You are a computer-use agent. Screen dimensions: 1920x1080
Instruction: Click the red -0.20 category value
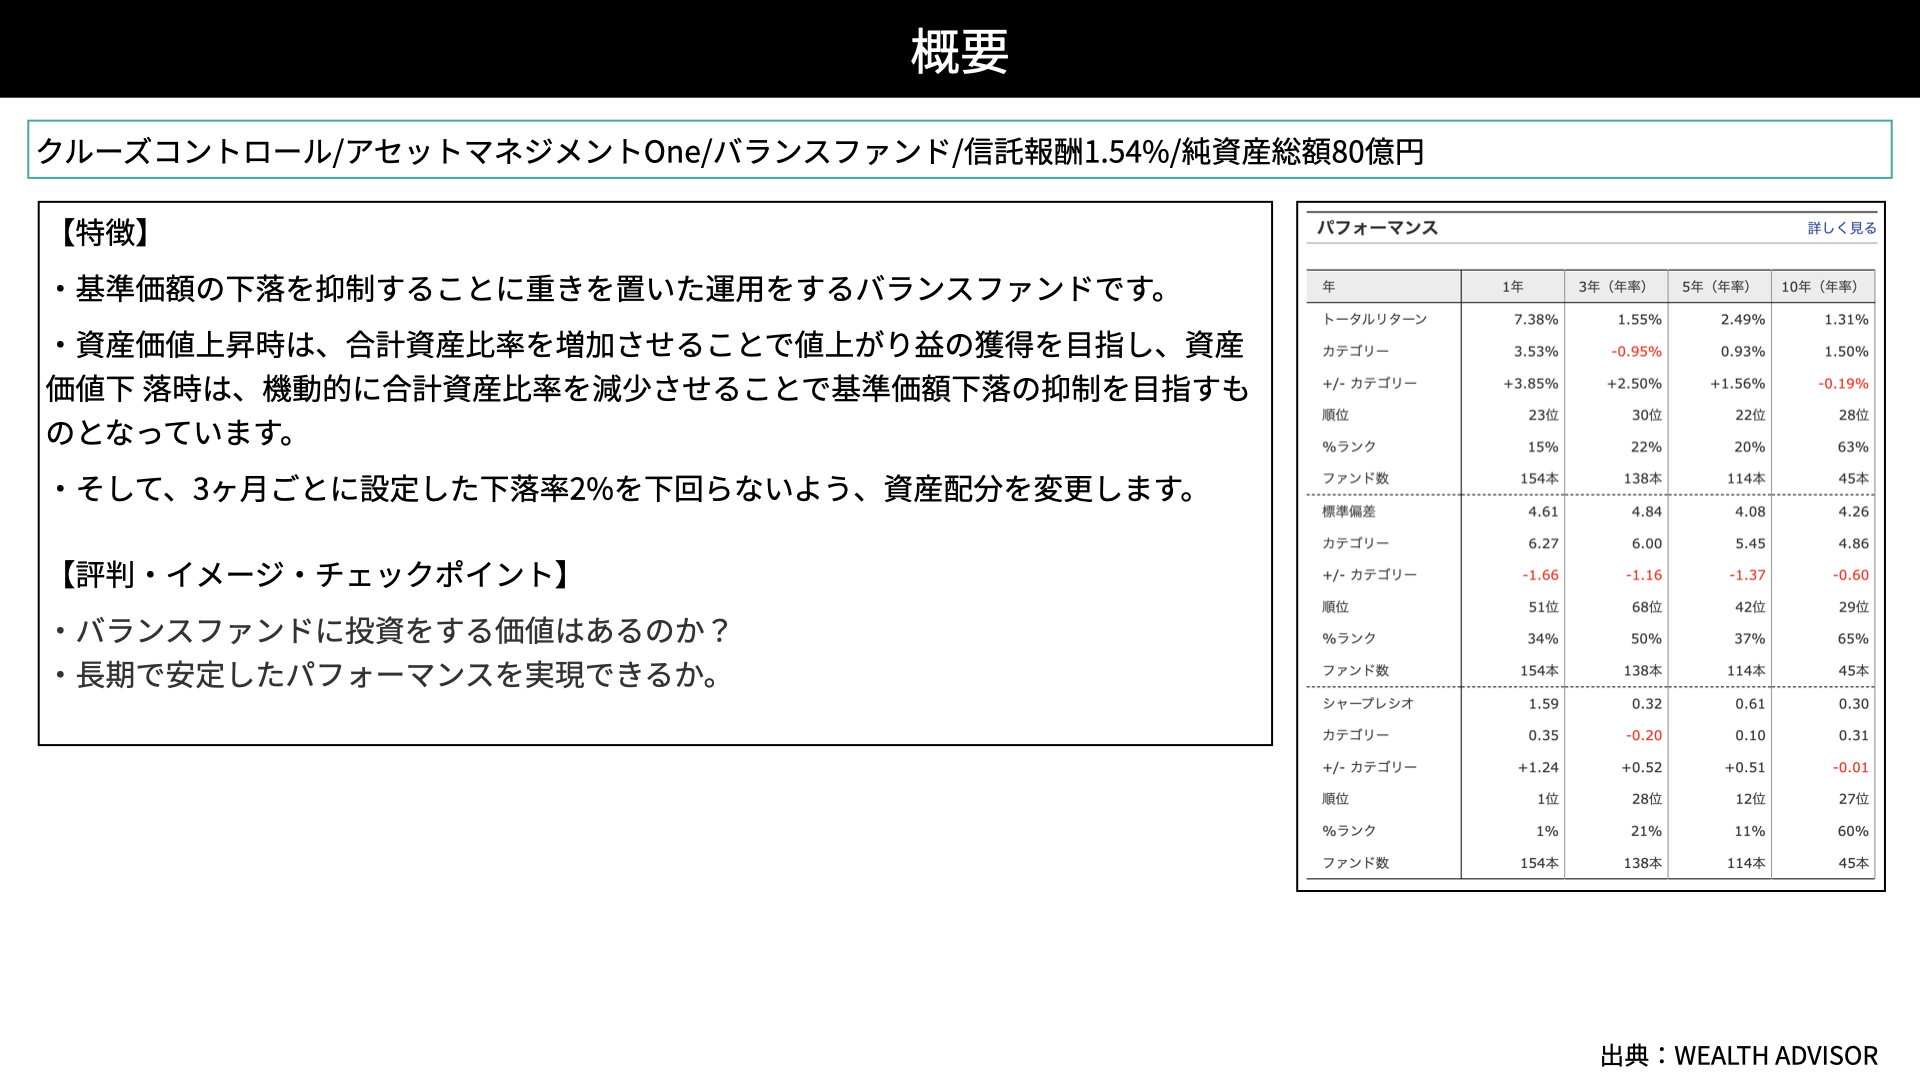coord(1644,736)
